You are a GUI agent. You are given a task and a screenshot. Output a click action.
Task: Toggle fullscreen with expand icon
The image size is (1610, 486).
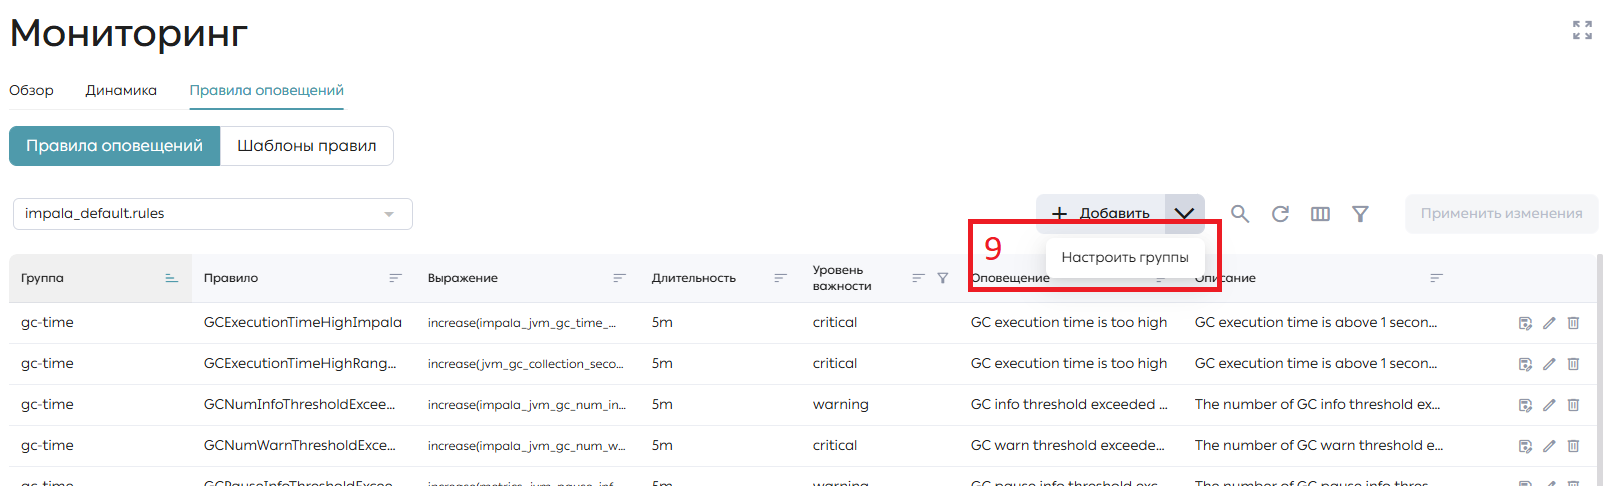click(1582, 30)
